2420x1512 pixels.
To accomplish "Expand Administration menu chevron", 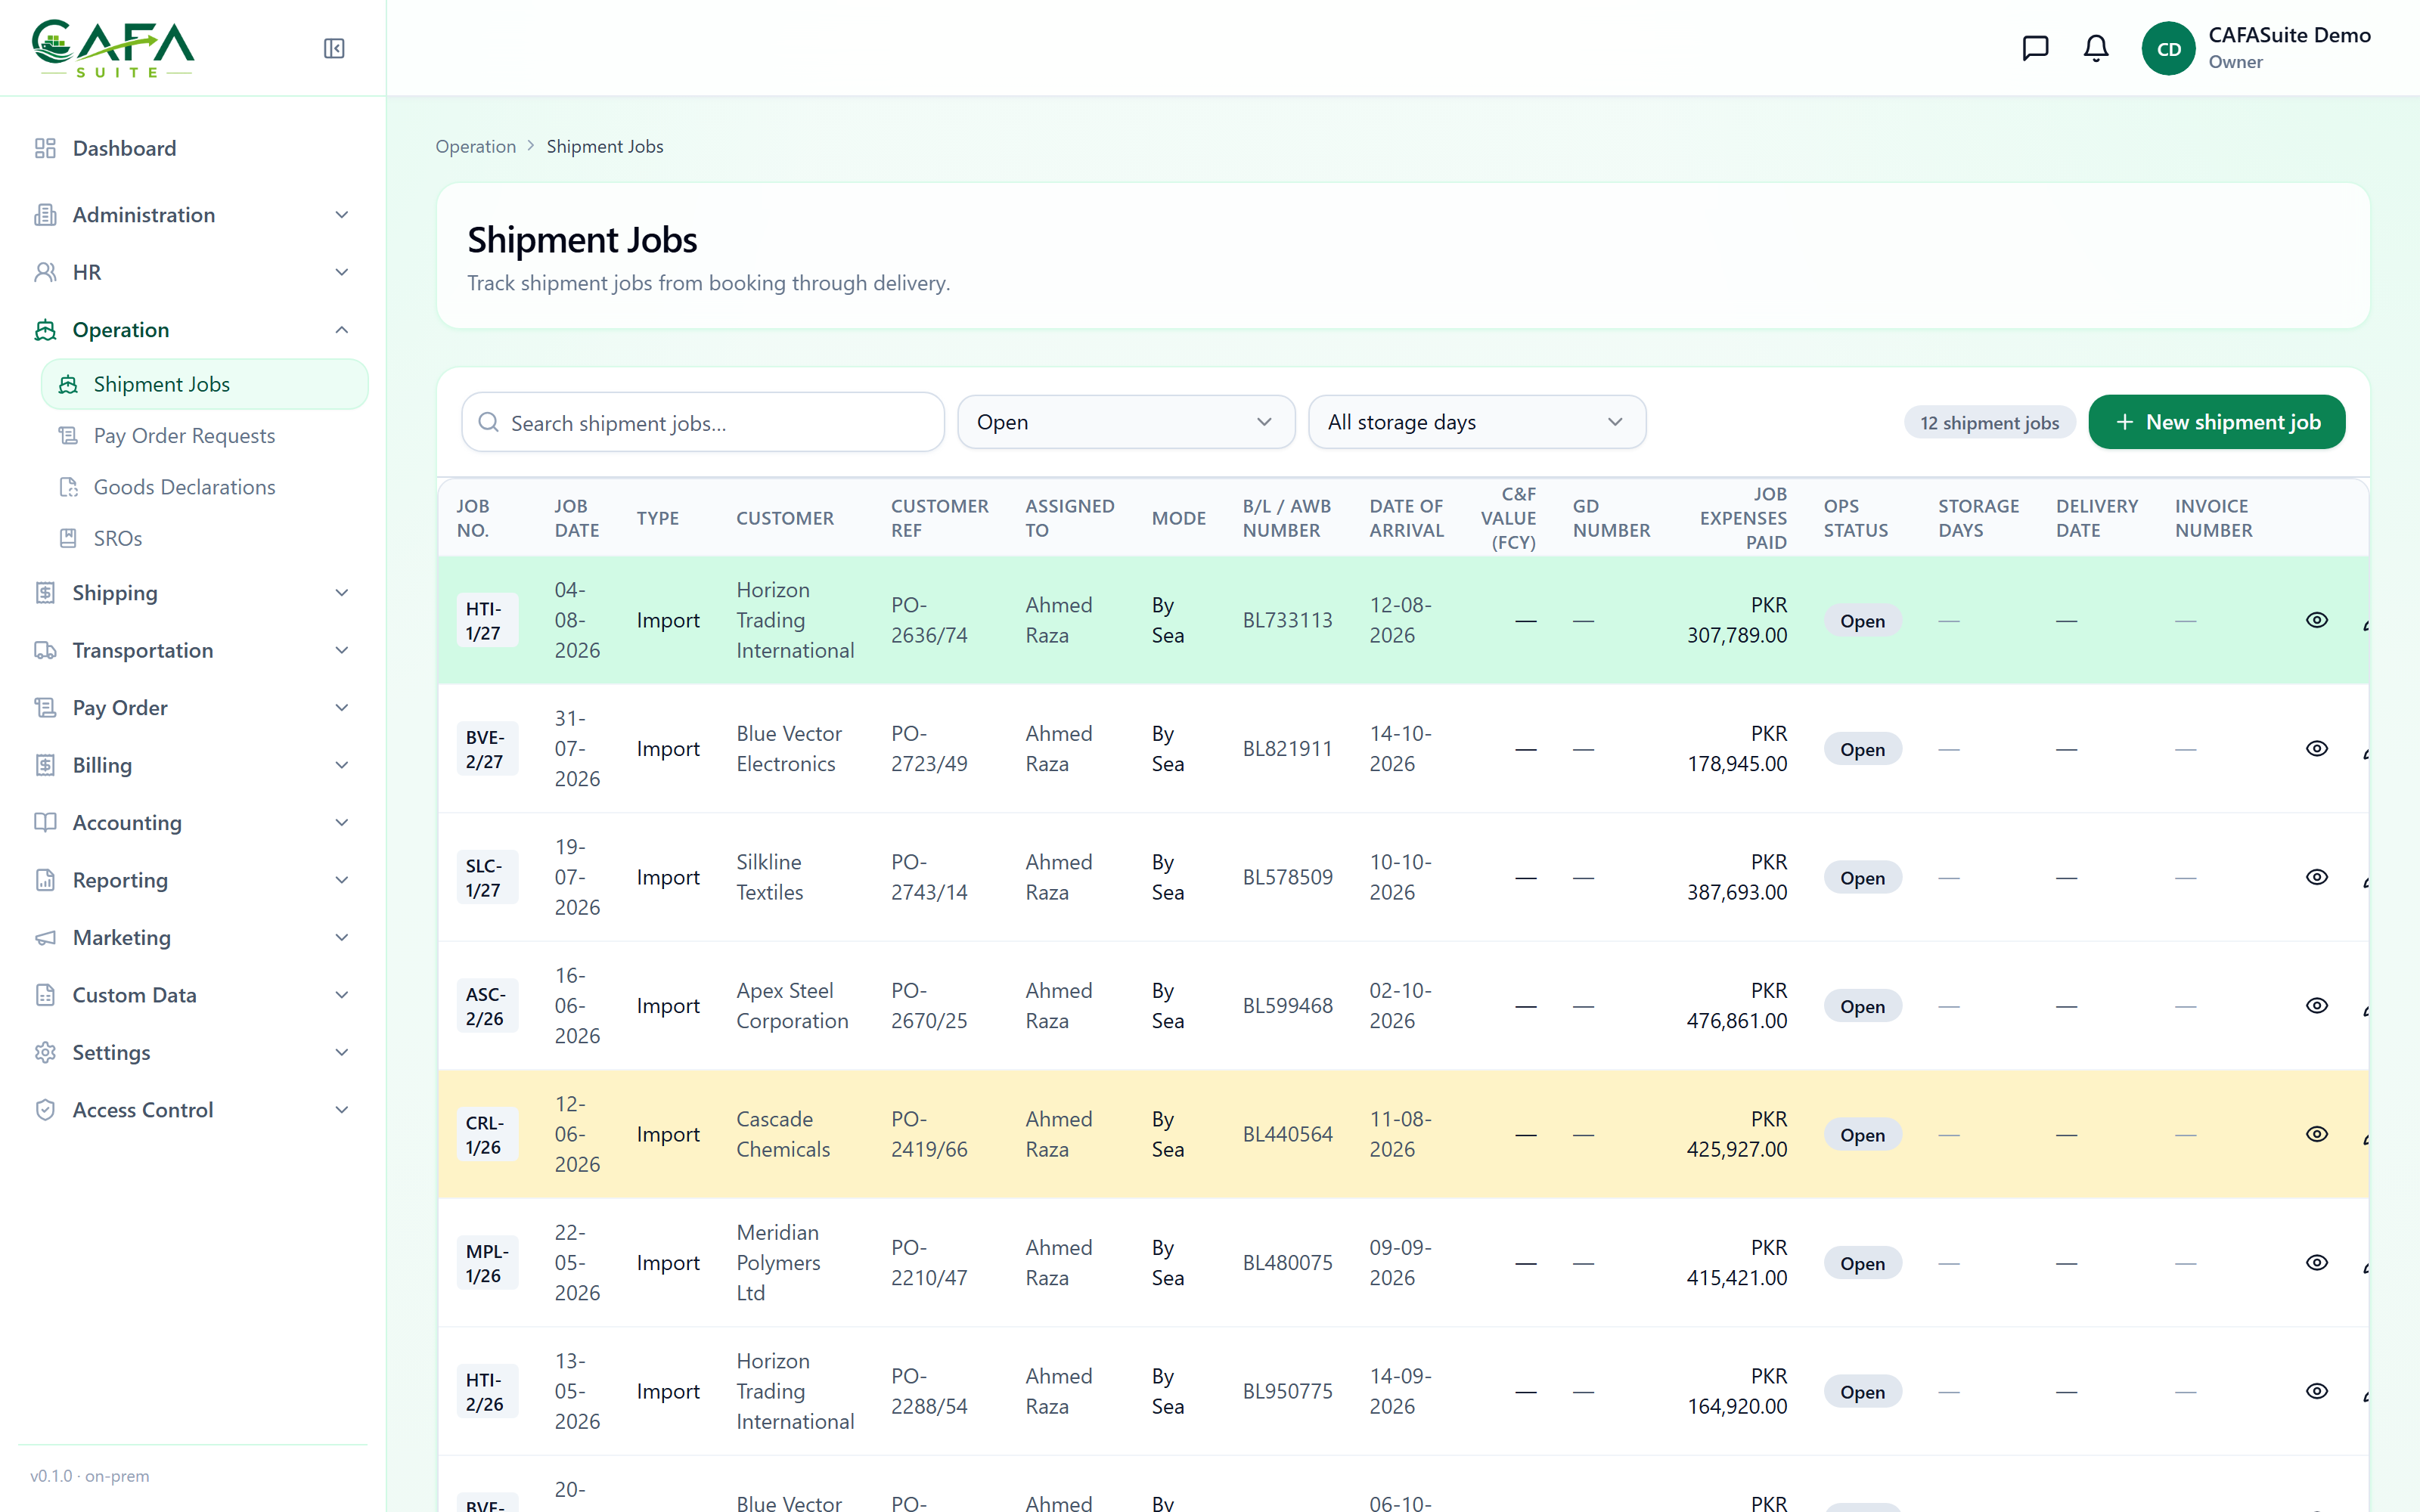I will 342,215.
